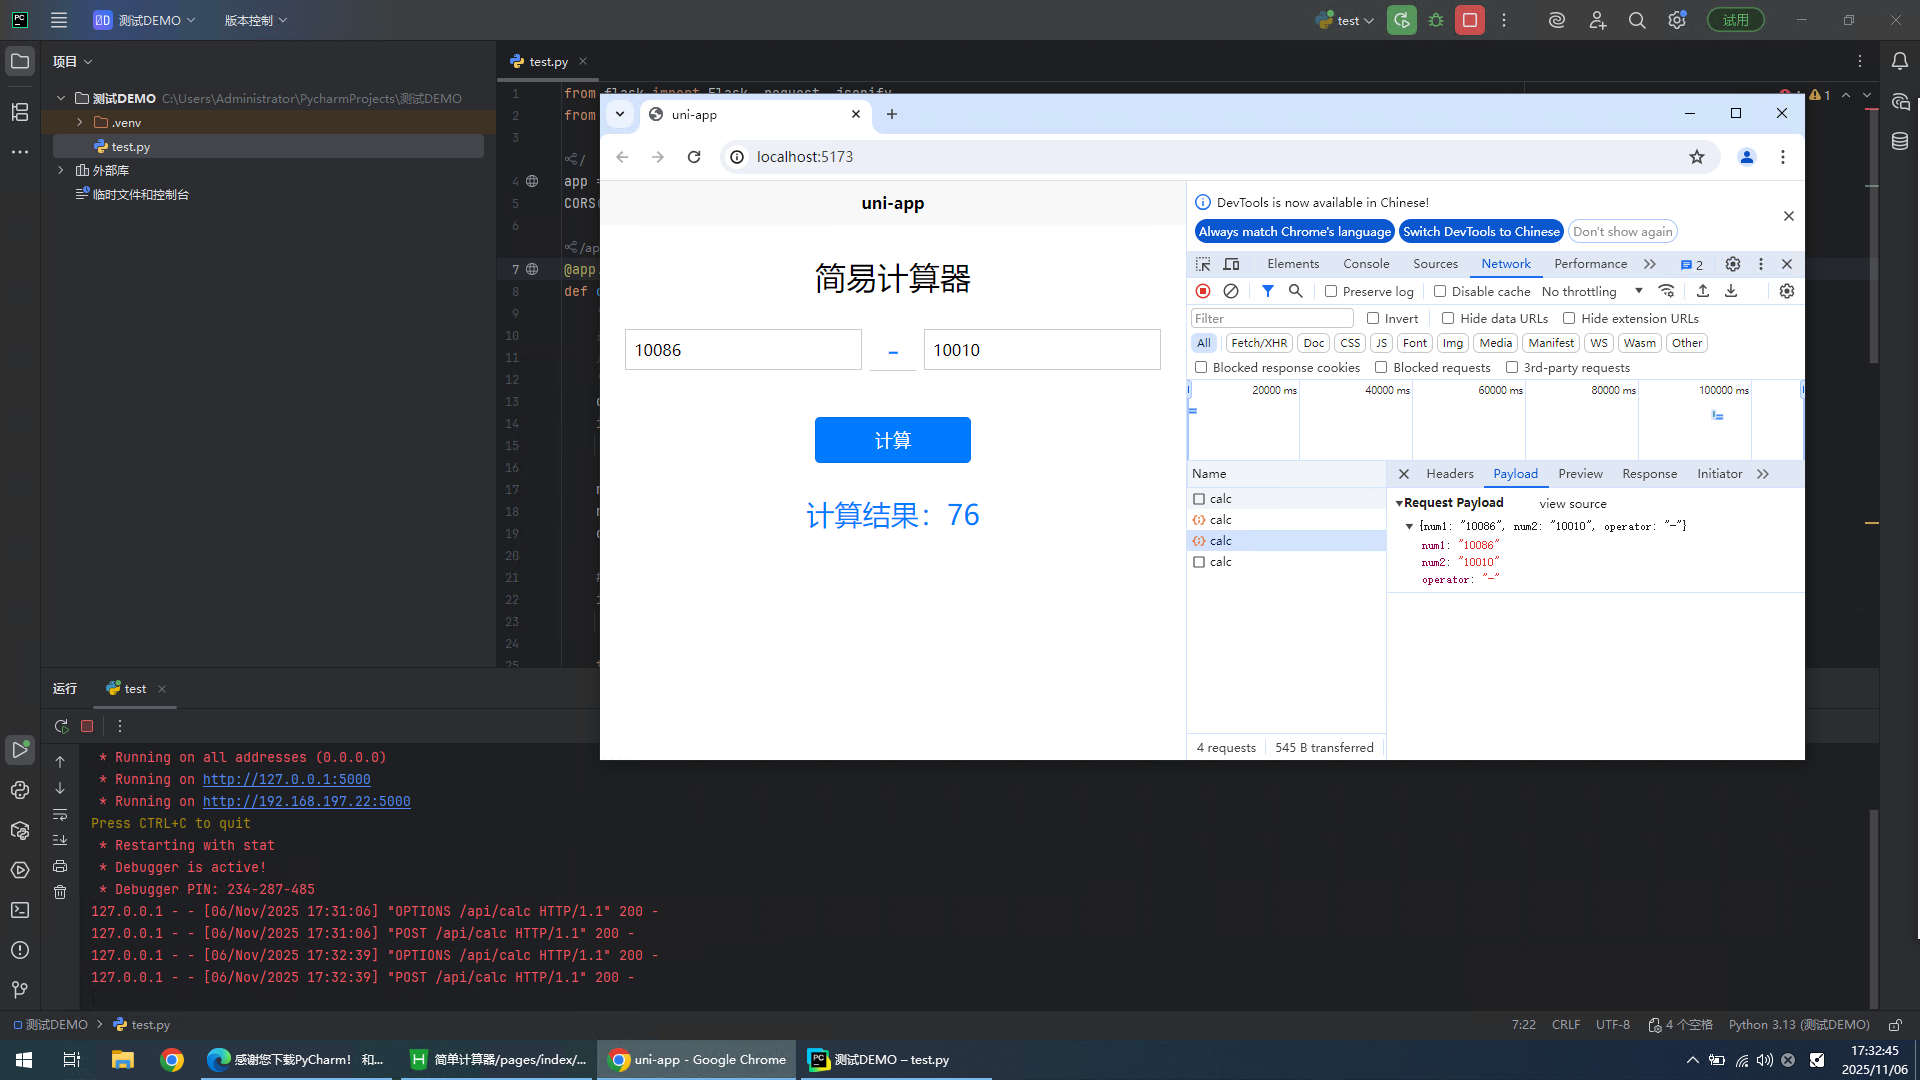
Task: Switch to the Console tab in DevTools
Action: 1366,264
